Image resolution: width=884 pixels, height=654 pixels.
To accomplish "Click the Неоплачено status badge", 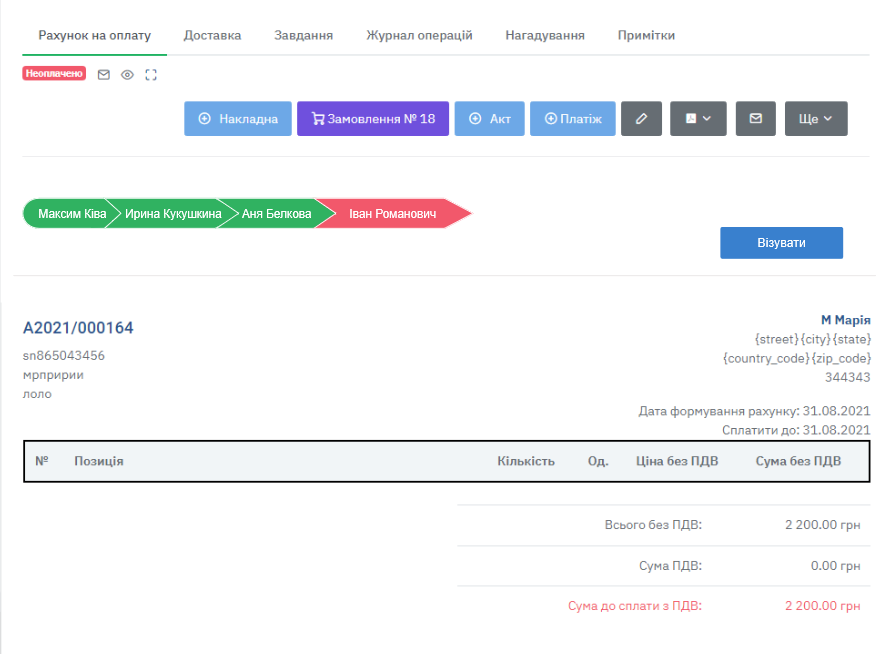I will (54, 74).
